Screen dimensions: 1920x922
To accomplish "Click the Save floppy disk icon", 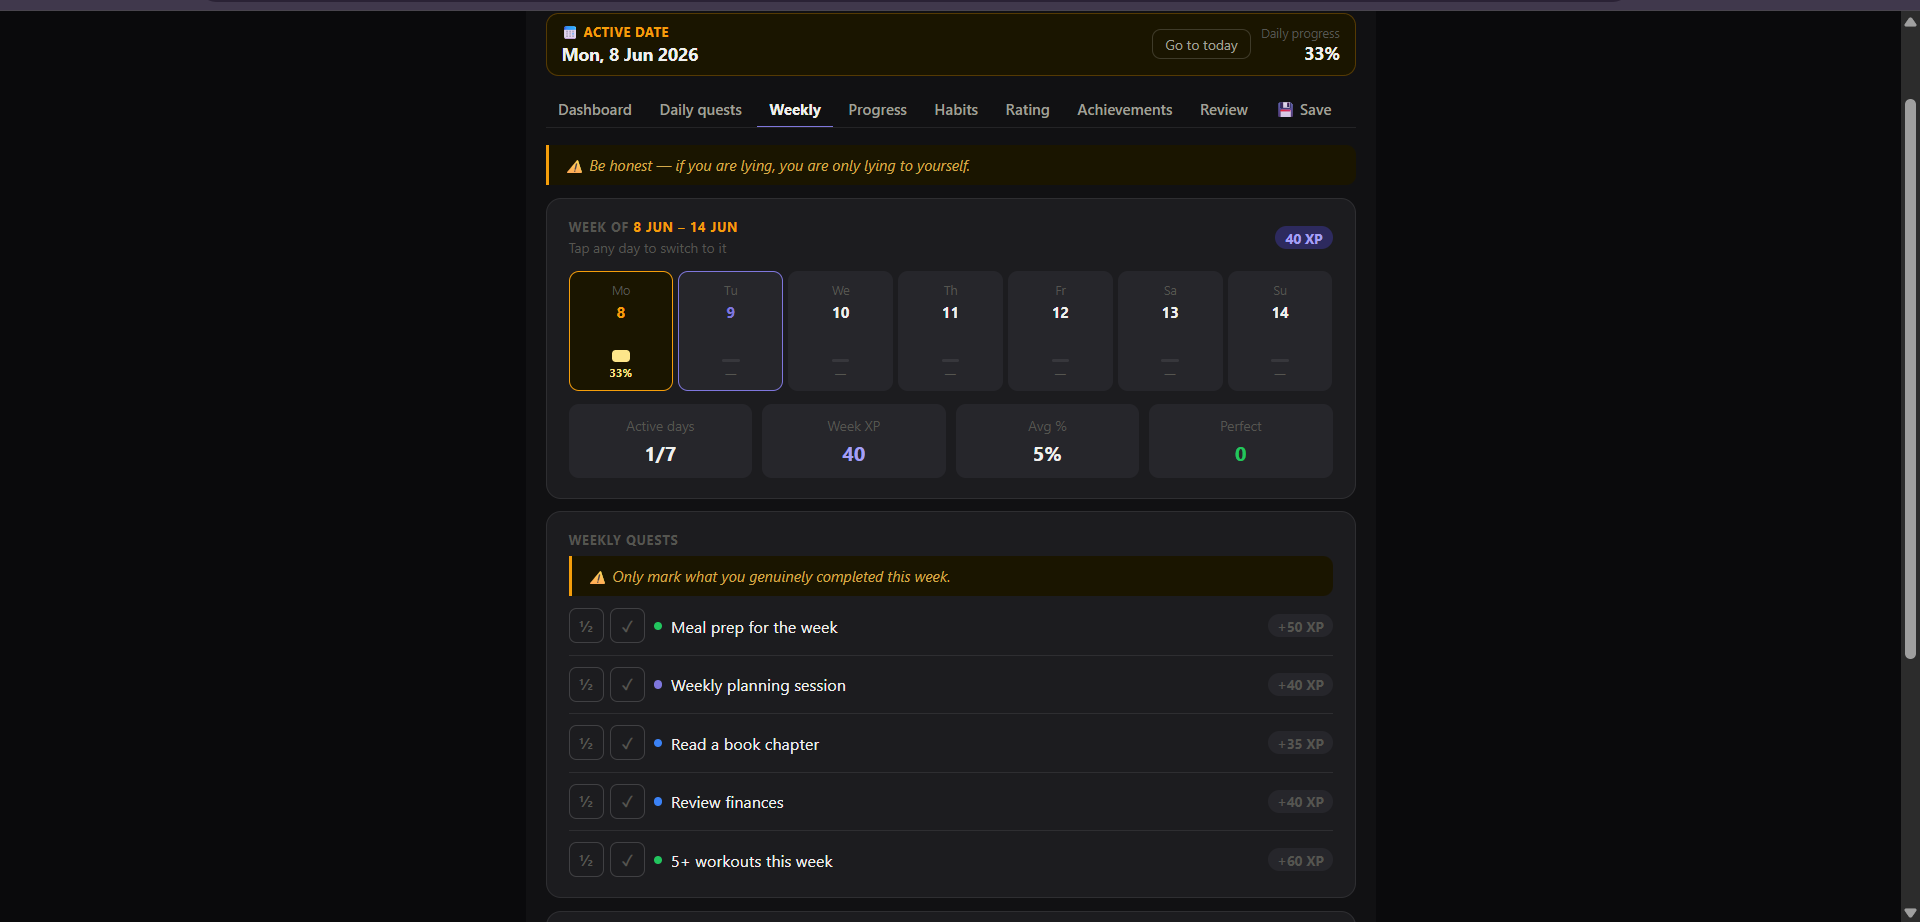I will pyautogui.click(x=1285, y=110).
